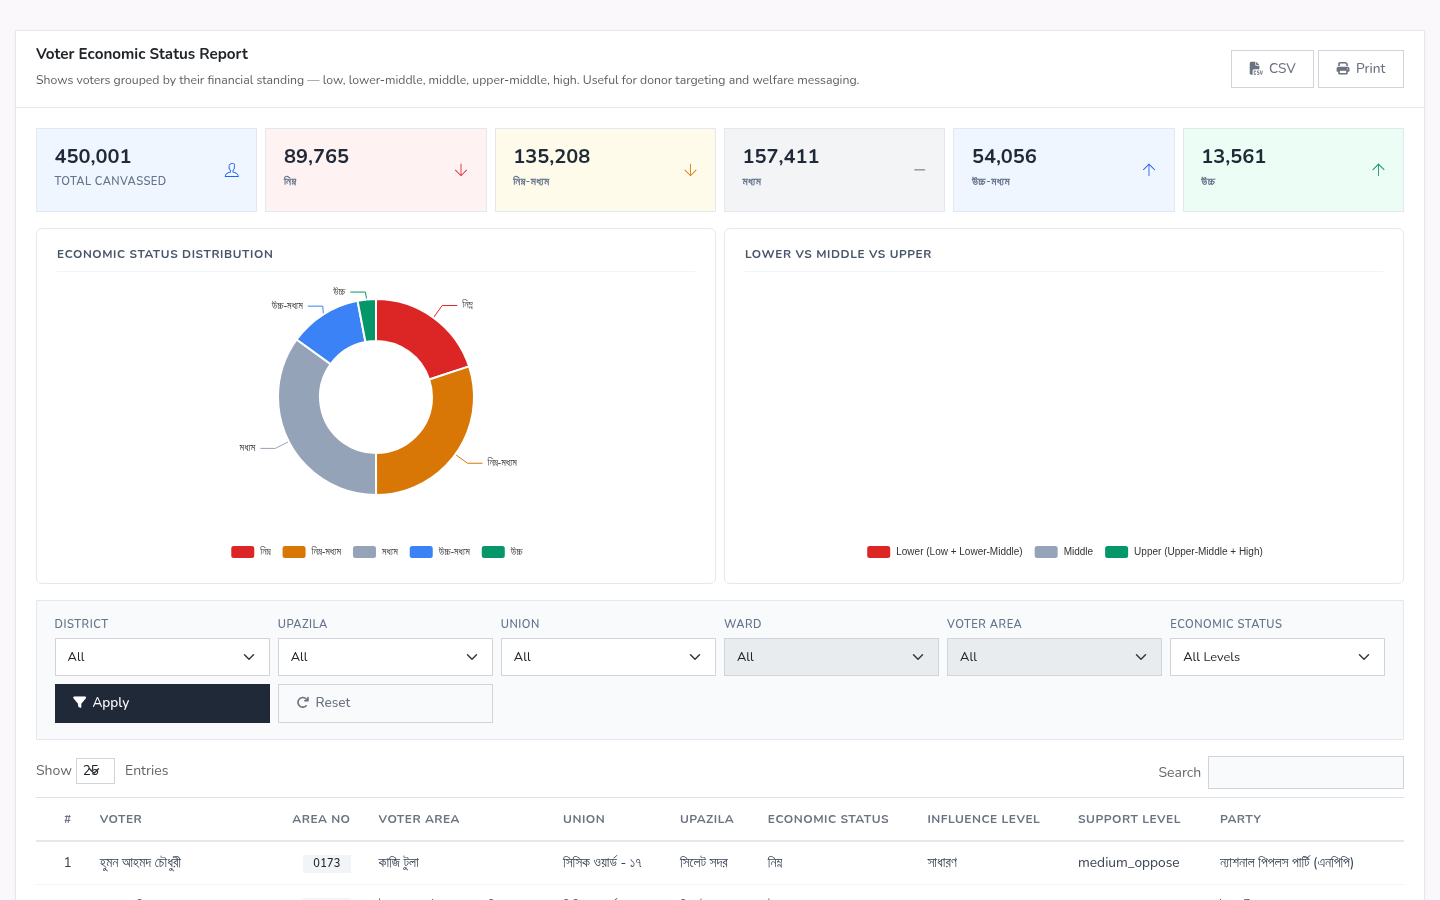
Task: Click the orange down arrow on 135,208 card
Action: (690, 170)
